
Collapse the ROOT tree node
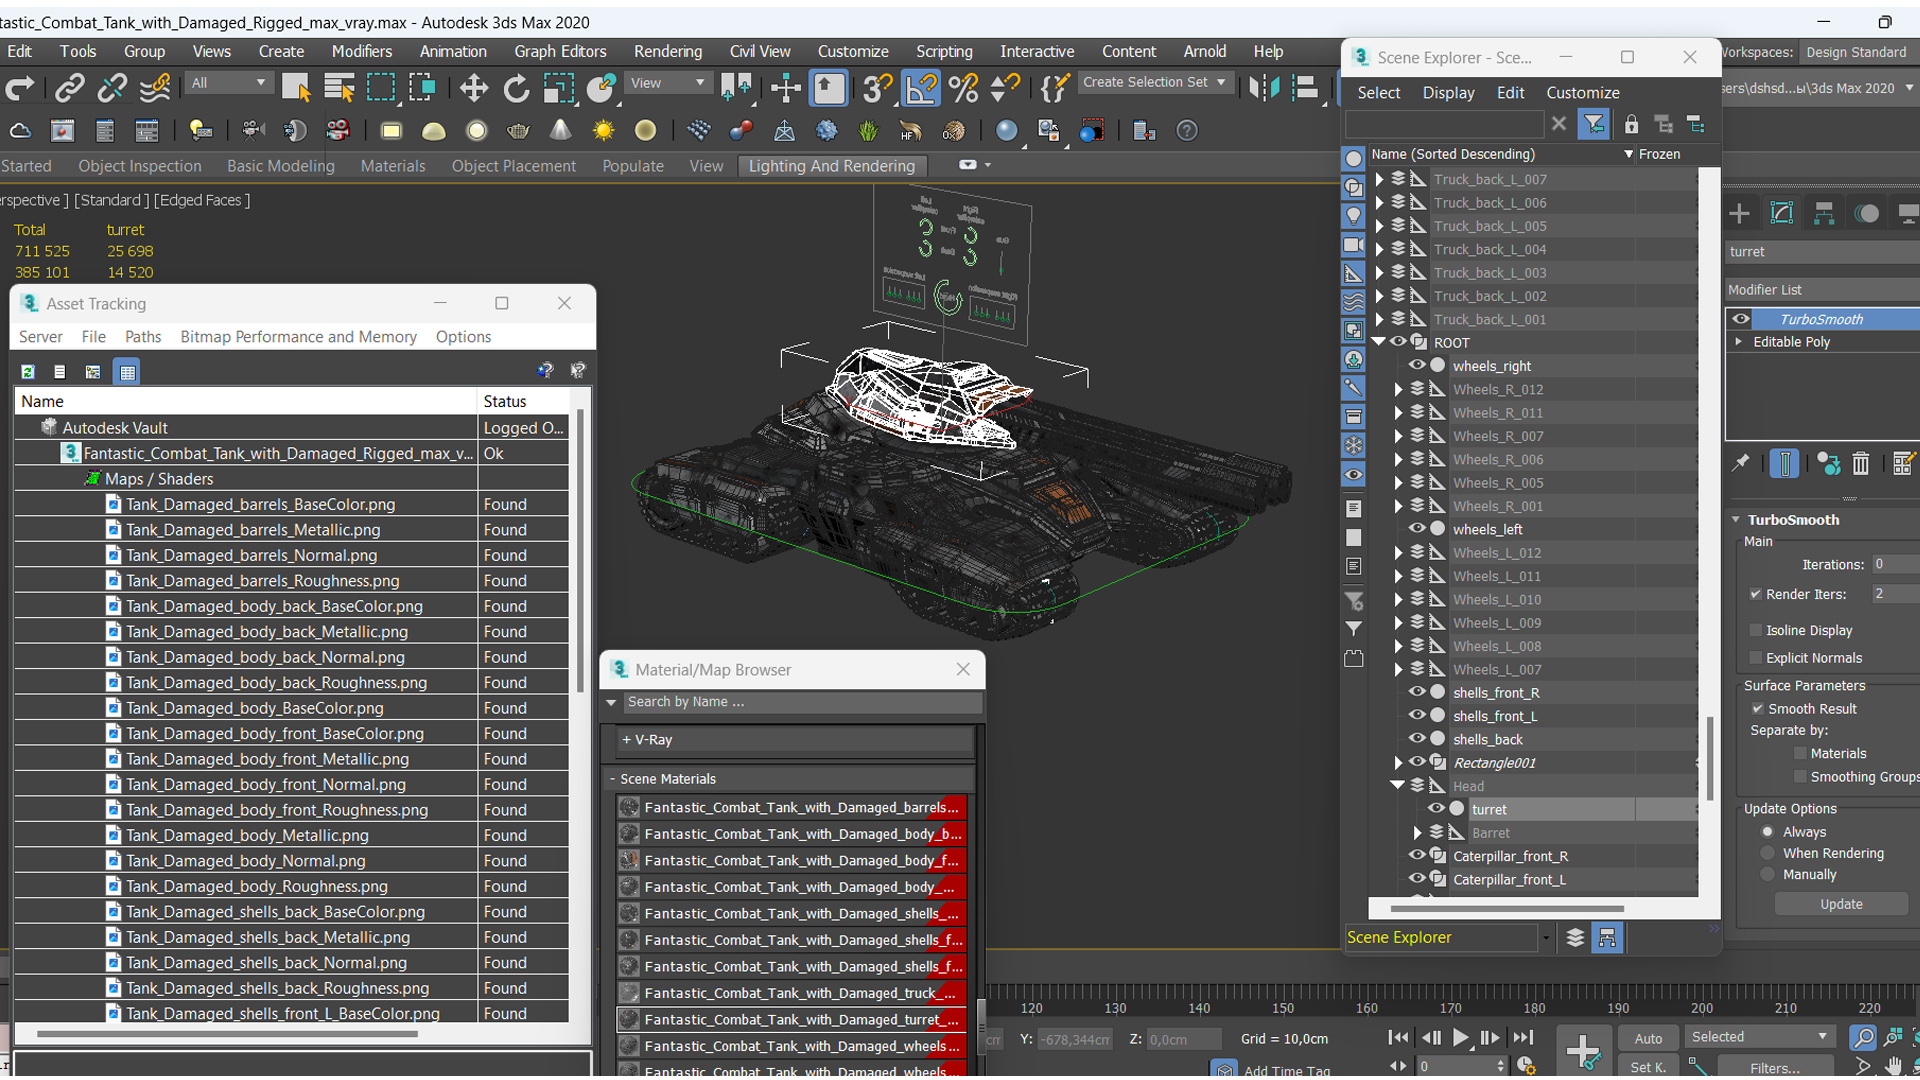[1379, 342]
